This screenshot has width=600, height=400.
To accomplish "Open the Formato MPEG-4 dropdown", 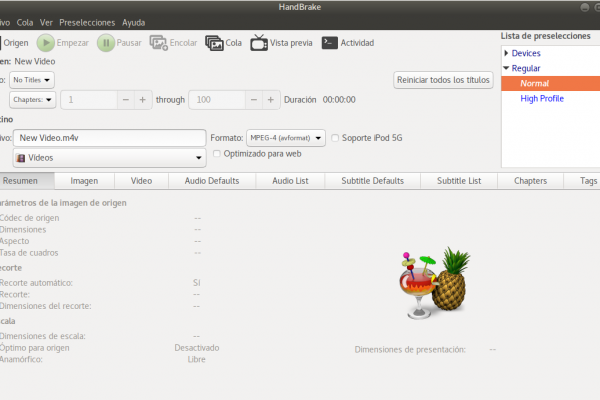I will point(286,138).
